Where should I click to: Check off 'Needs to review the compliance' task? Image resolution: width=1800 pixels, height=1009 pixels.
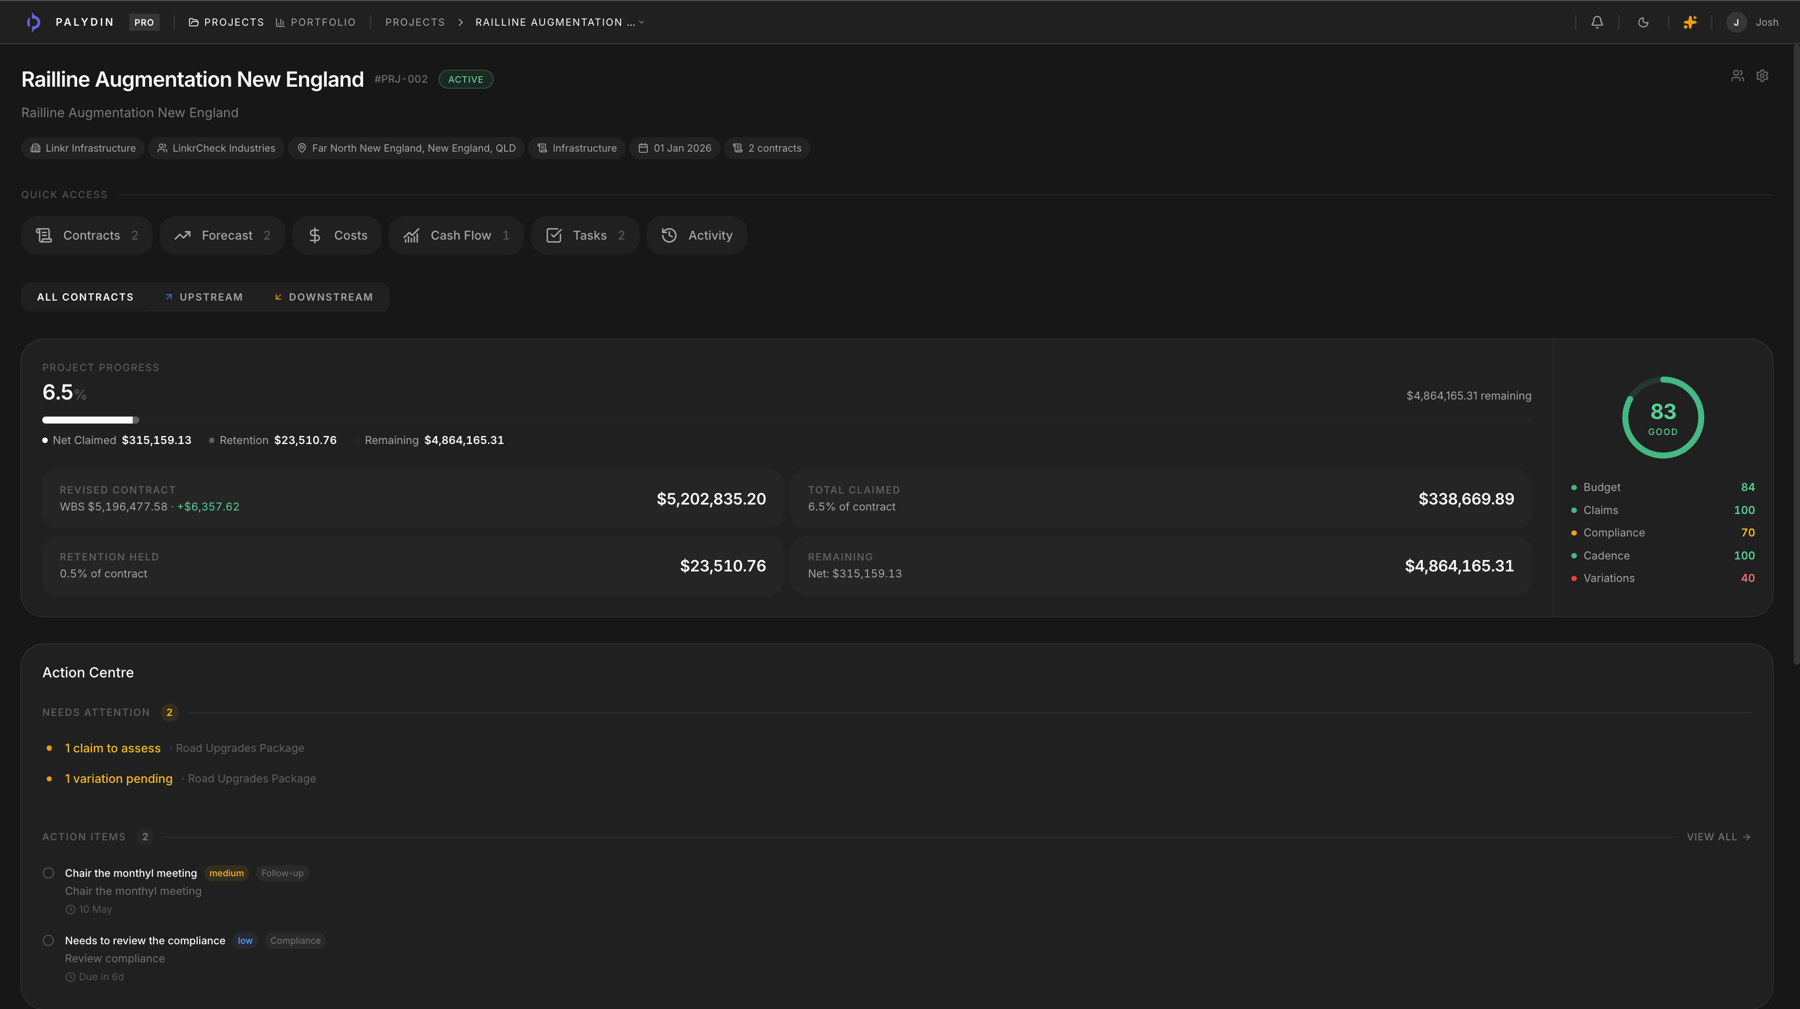click(x=48, y=940)
